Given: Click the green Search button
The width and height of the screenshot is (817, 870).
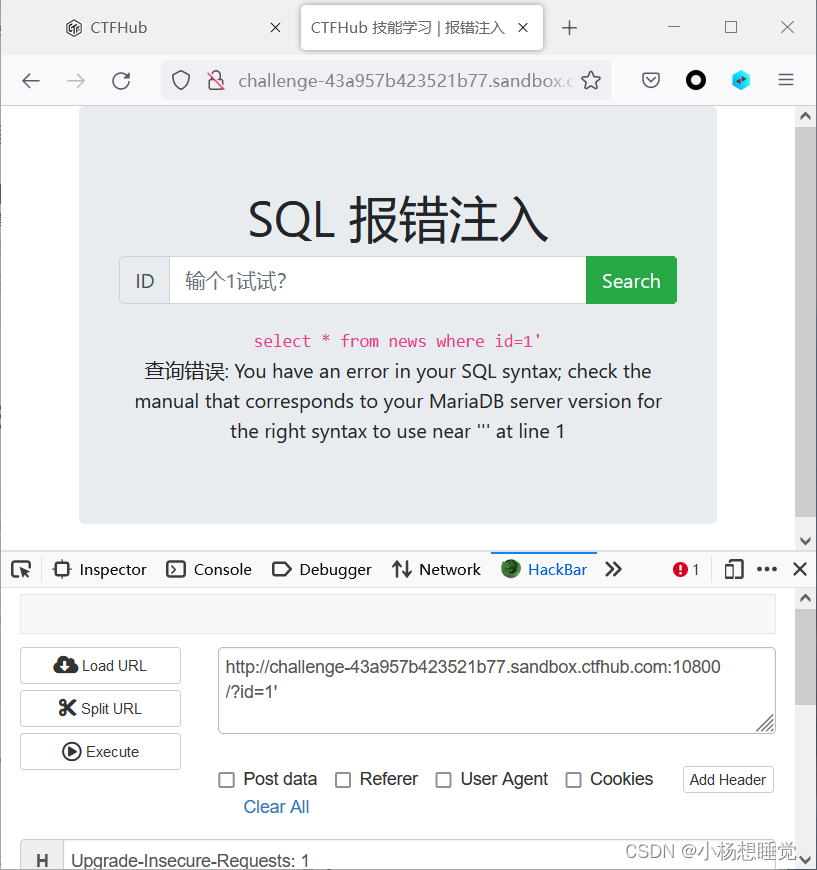Looking at the screenshot, I should pyautogui.click(x=631, y=280).
